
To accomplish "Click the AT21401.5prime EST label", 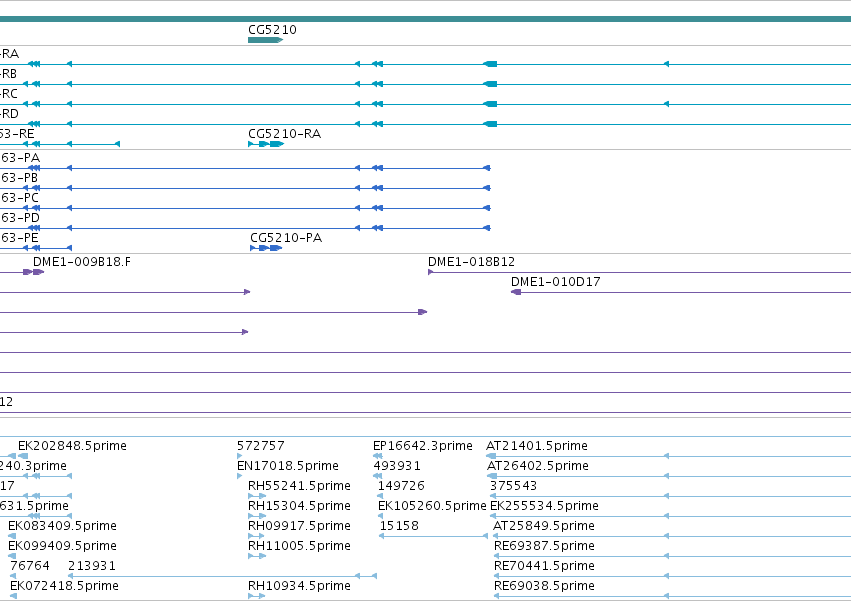I will [x=537, y=446].
